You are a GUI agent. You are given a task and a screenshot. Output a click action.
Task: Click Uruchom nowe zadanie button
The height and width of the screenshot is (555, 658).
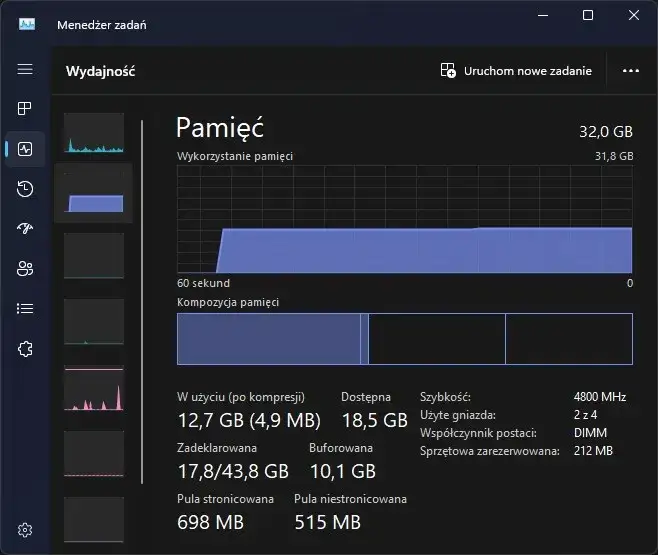[x=516, y=70]
